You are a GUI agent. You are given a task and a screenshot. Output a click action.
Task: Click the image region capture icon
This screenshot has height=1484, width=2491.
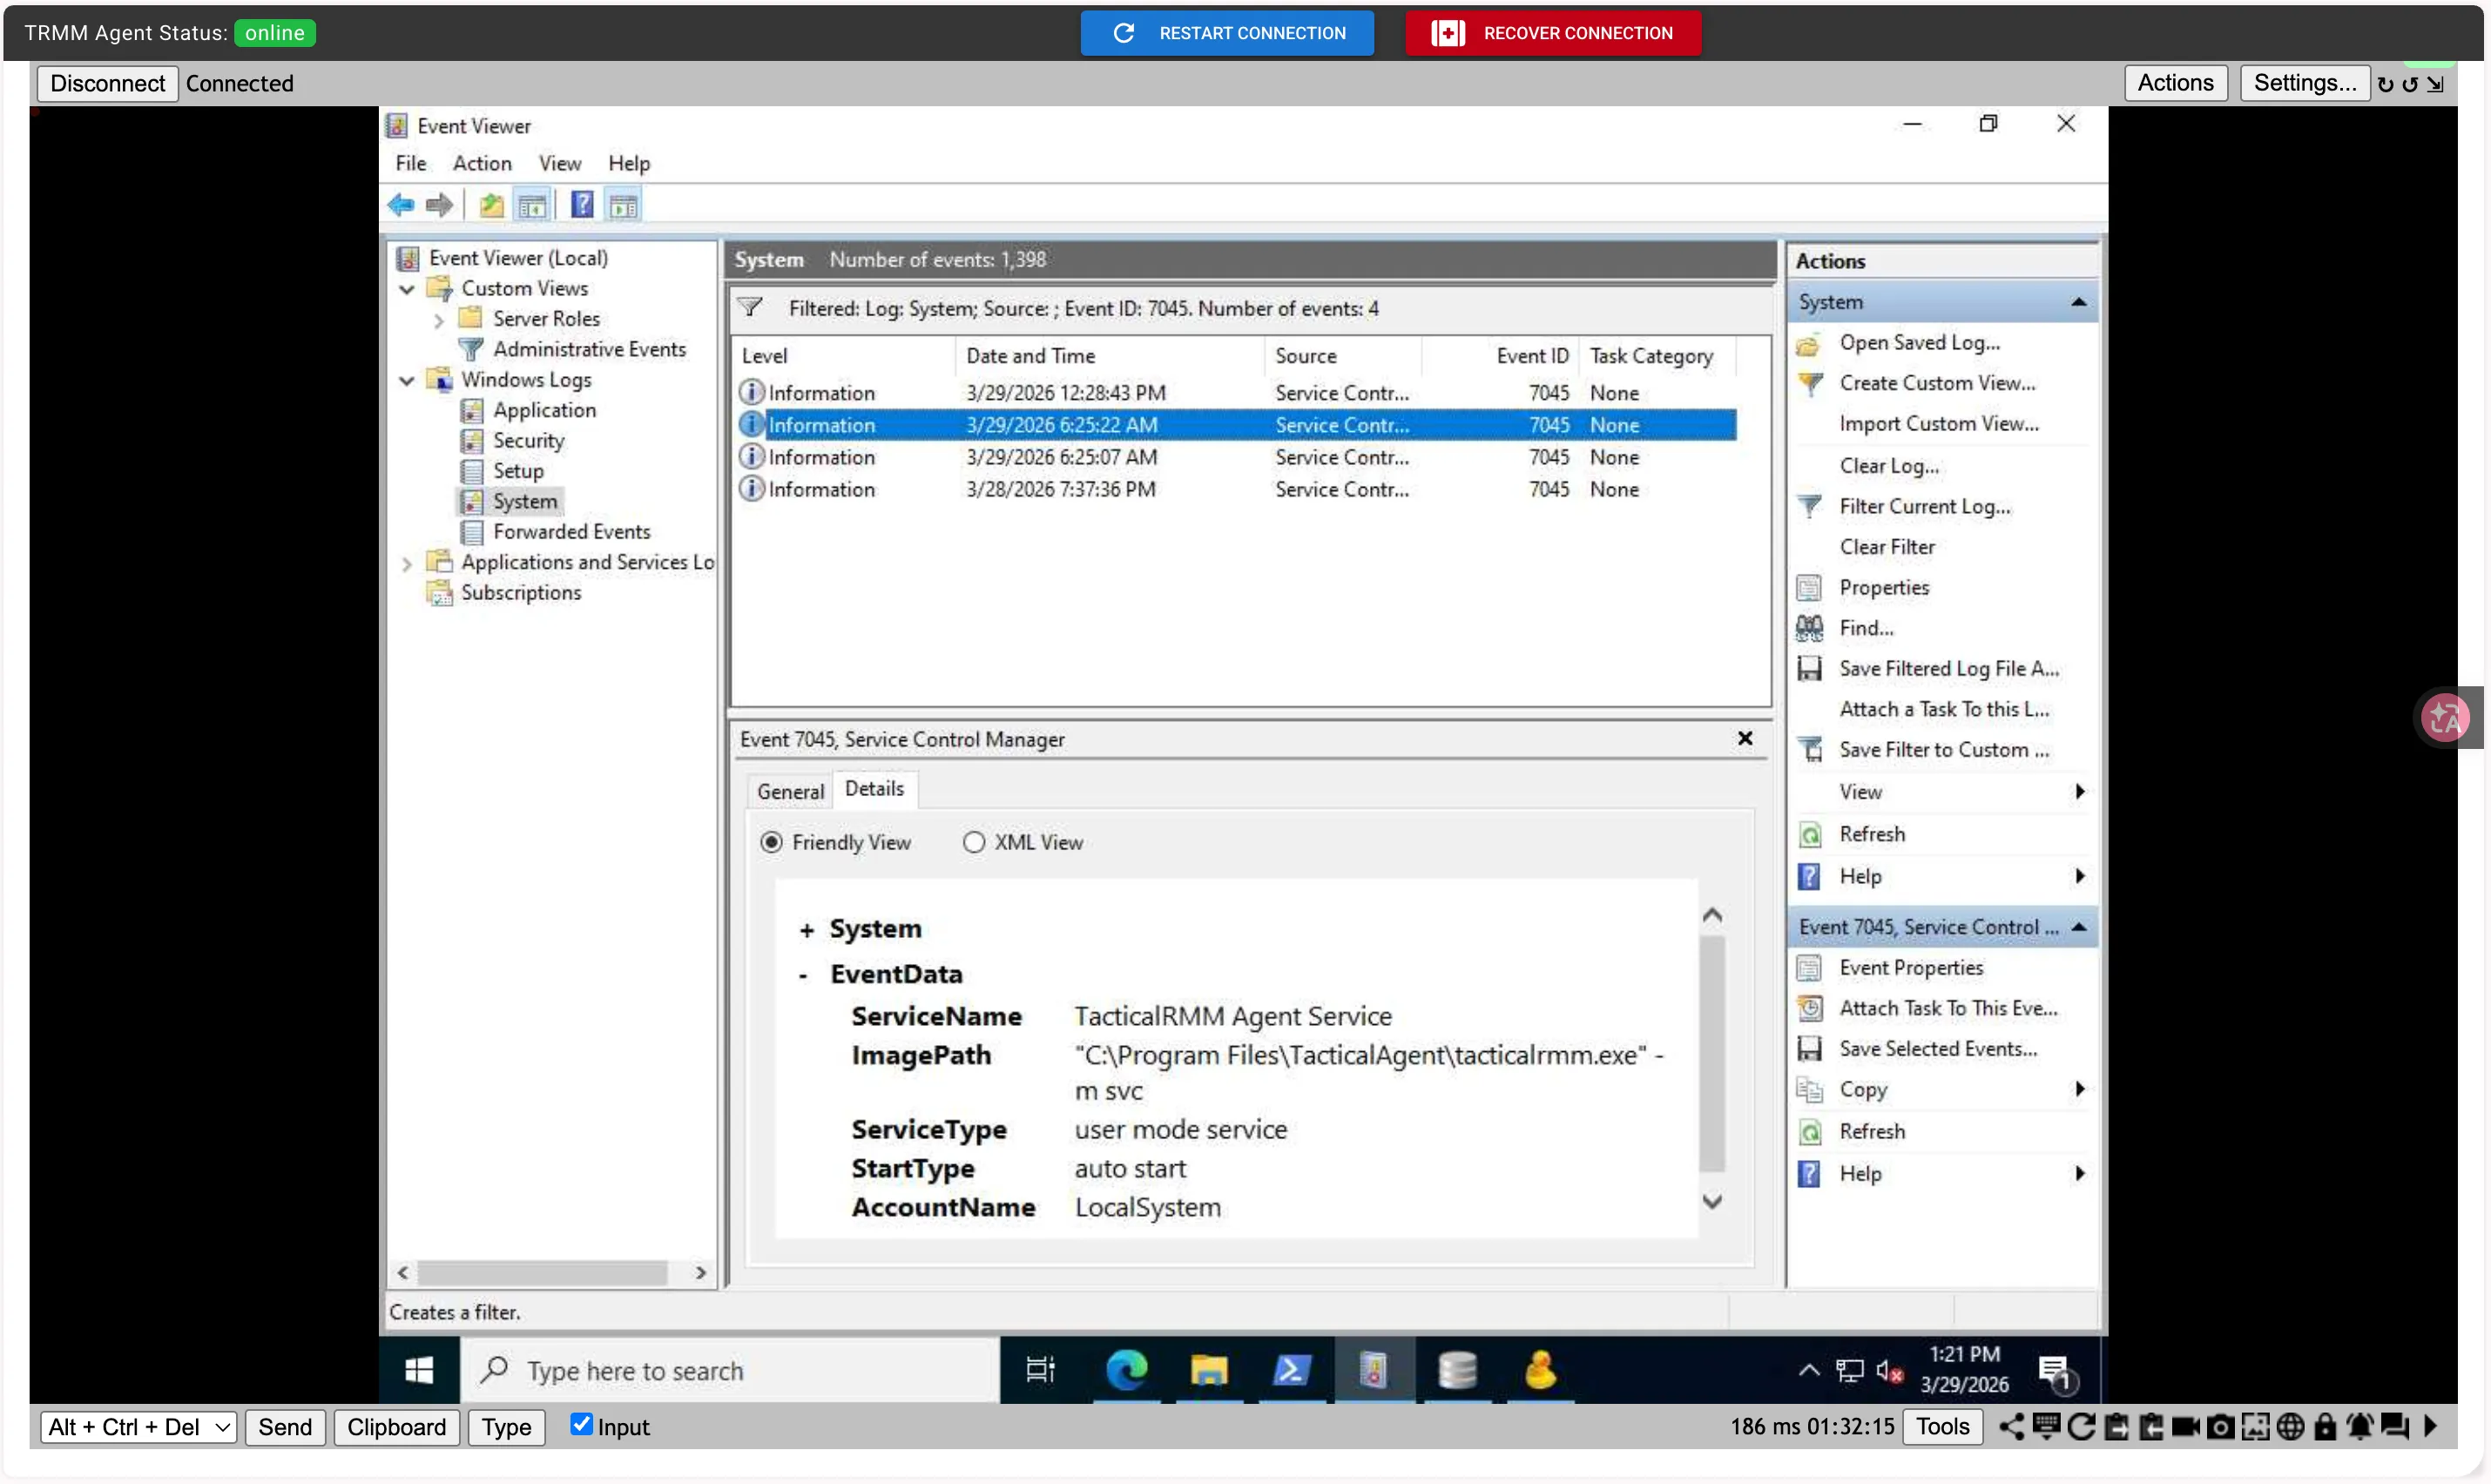pyautogui.click(x=2255, y=1427)
